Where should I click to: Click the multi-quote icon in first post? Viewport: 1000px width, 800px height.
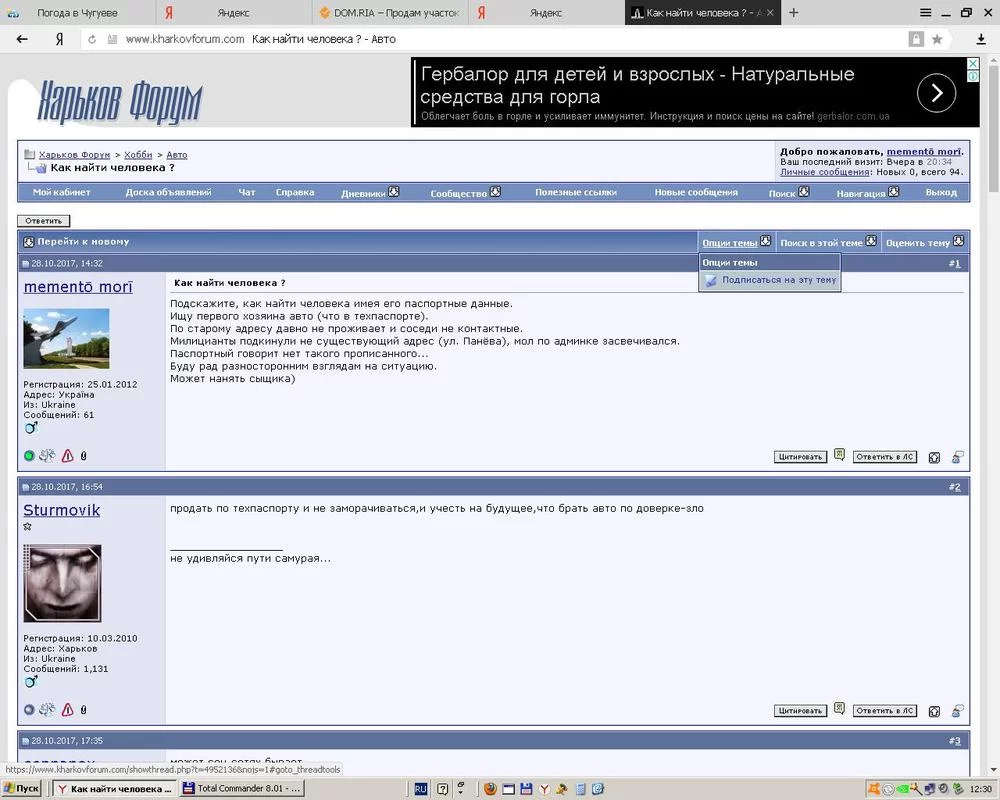839,455
